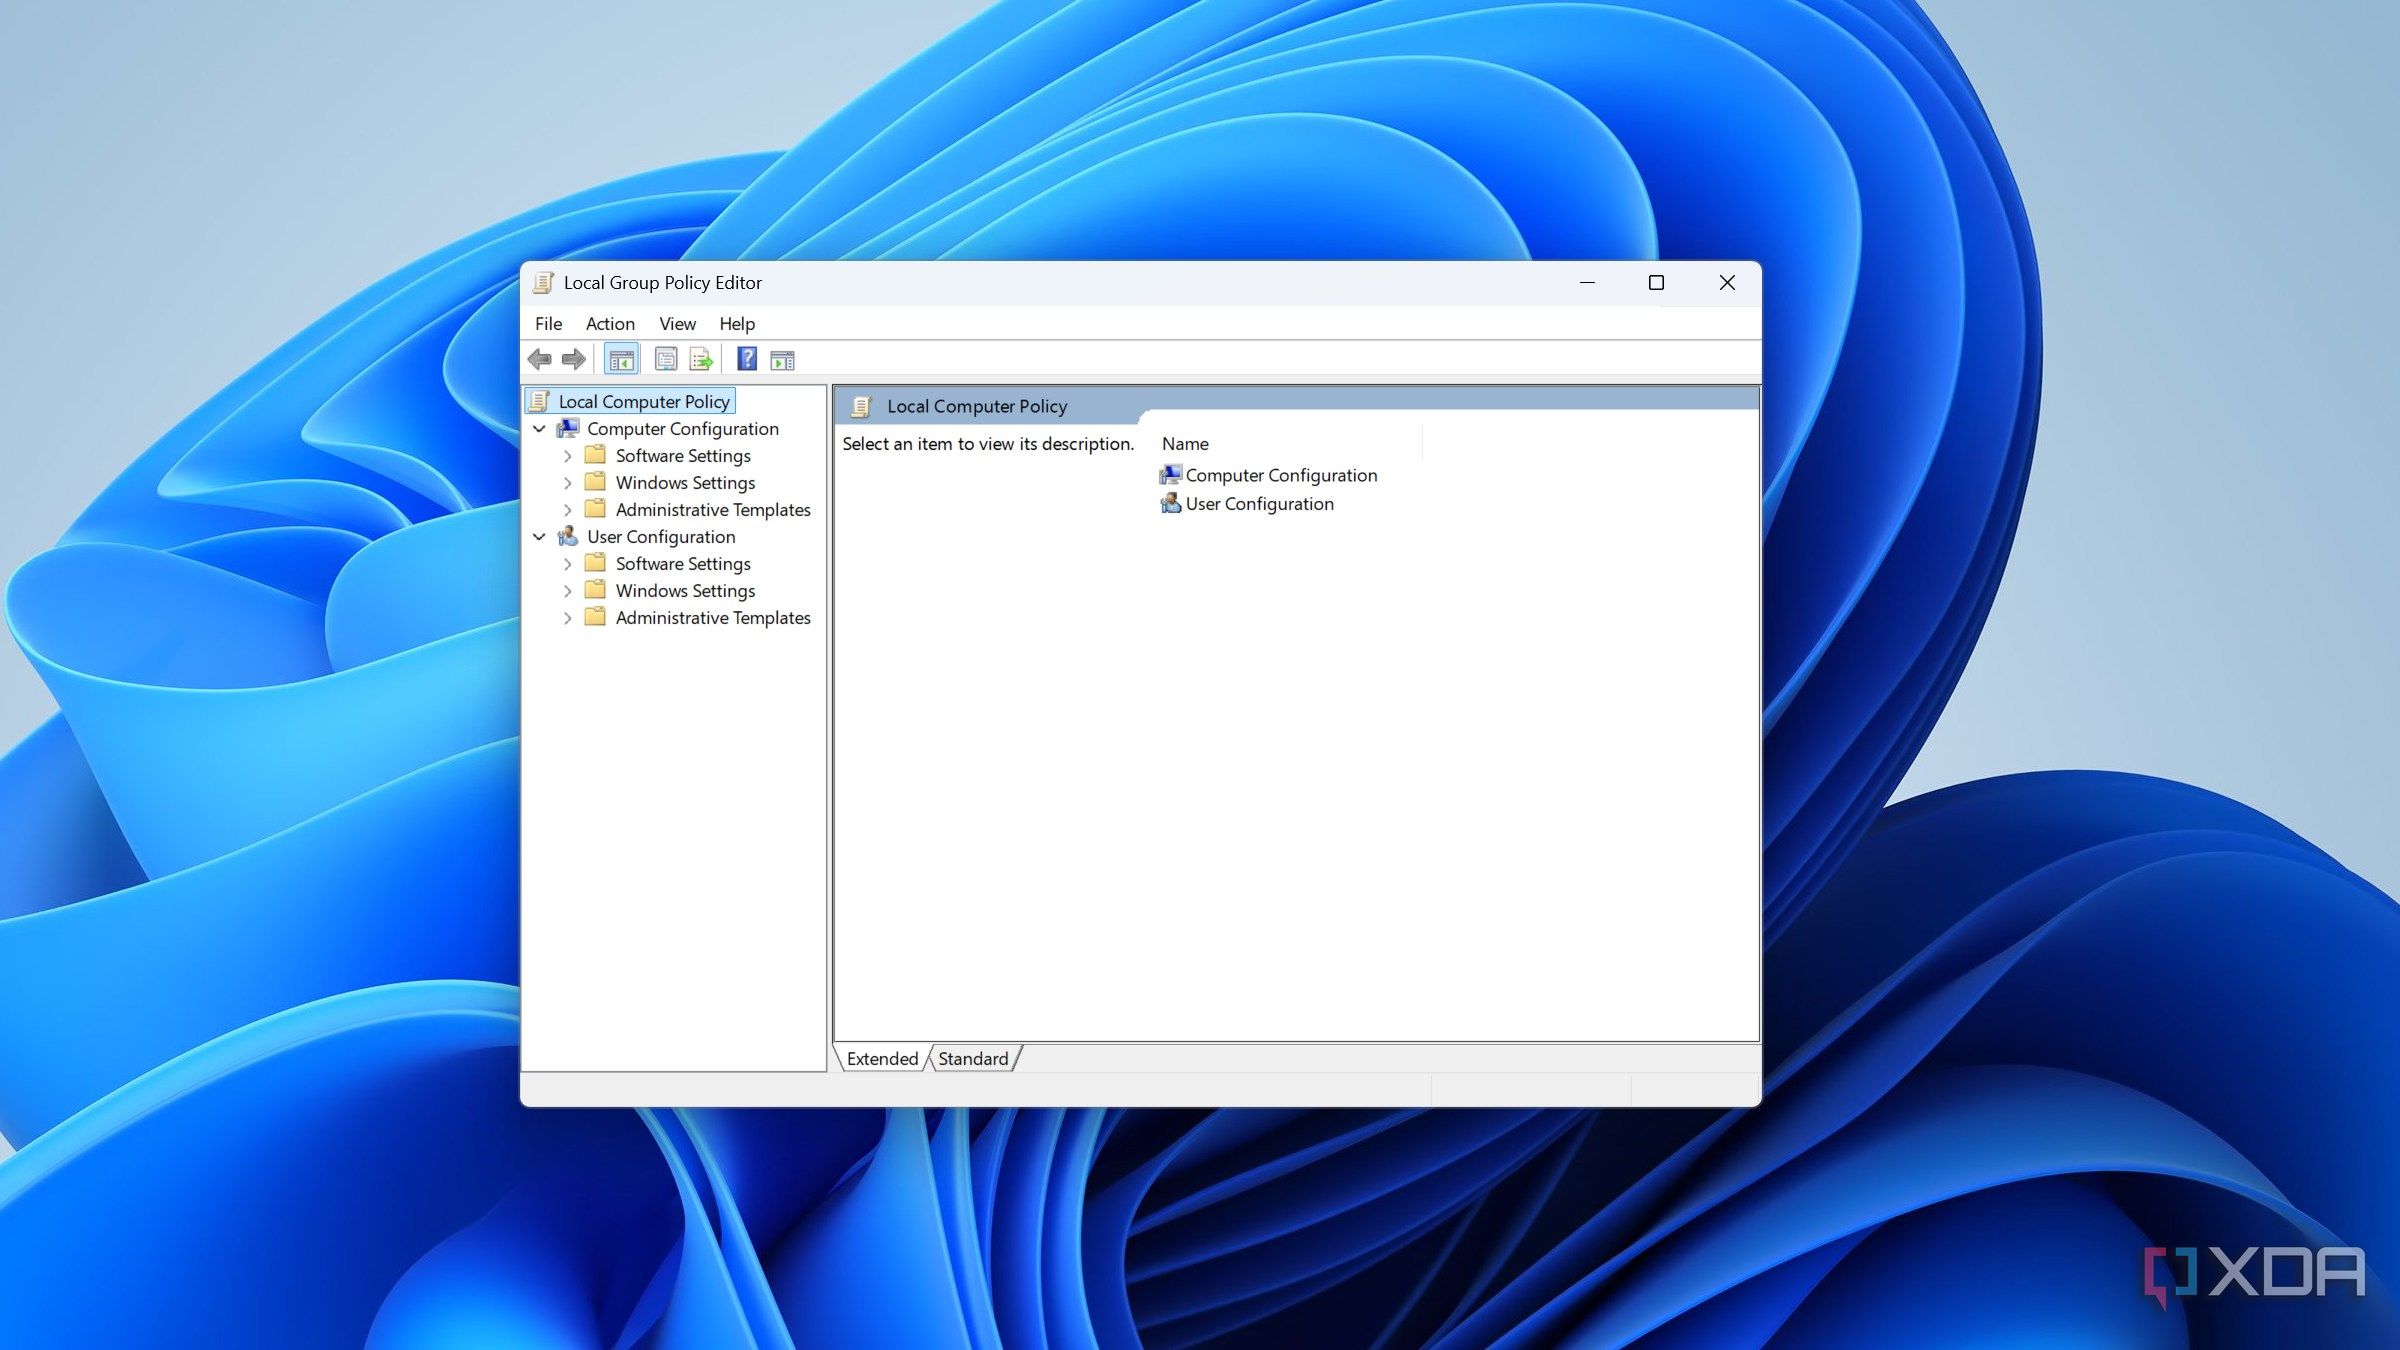
Task: Click the scroll icon in right pane header
Action: tap(861, 406)
